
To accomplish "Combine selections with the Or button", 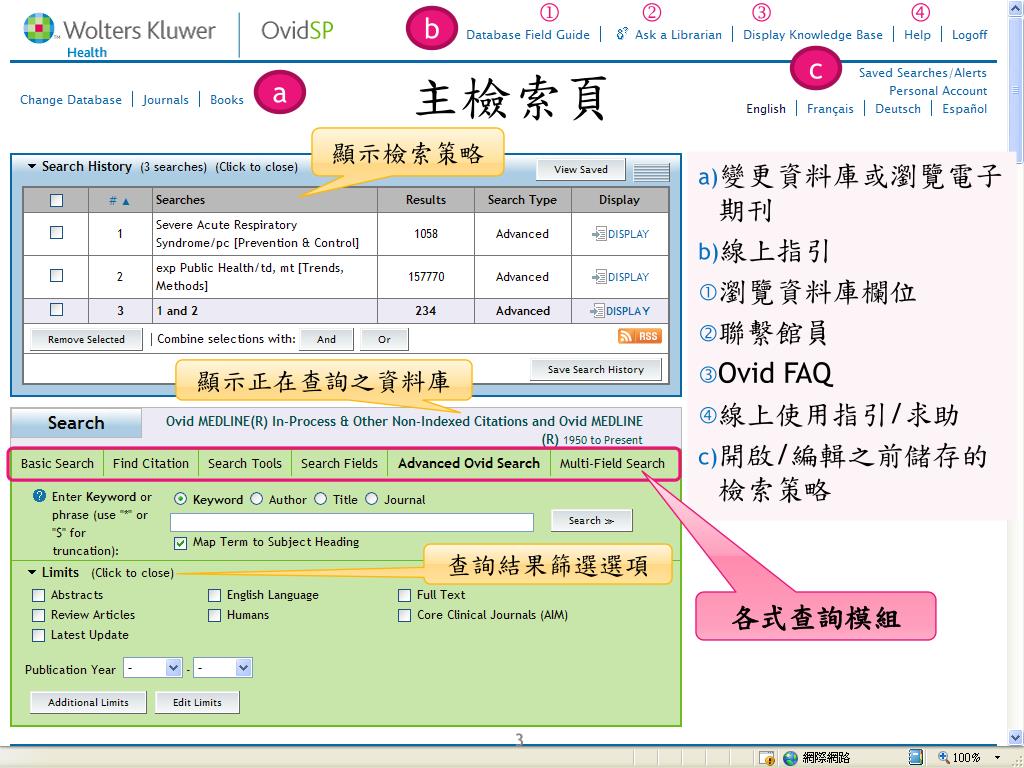I will click(x=385, y=340).
